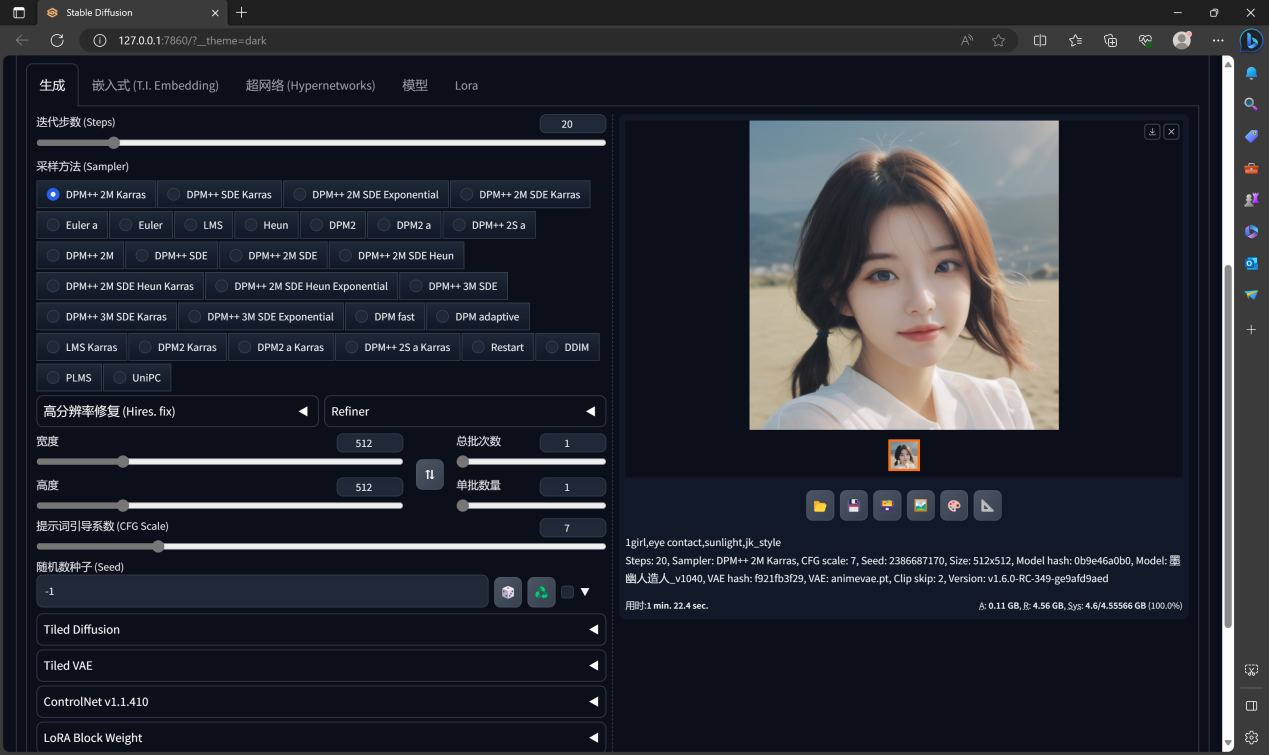Click the dice icon to randomize seed
The image size is (1269, 755).
pyautogui.click(x=508, y=592)
